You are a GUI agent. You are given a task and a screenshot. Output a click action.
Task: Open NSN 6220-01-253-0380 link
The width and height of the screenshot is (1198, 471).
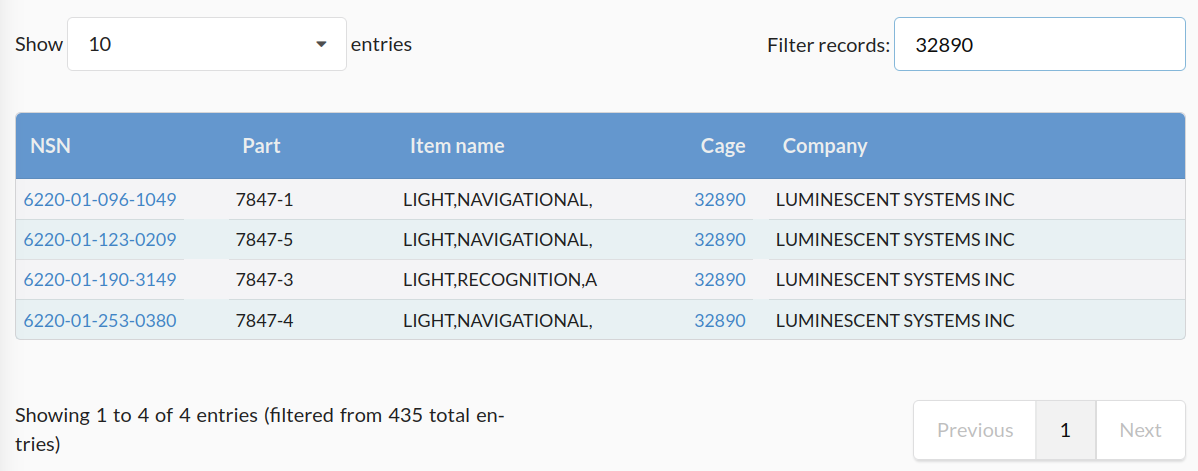100,321
